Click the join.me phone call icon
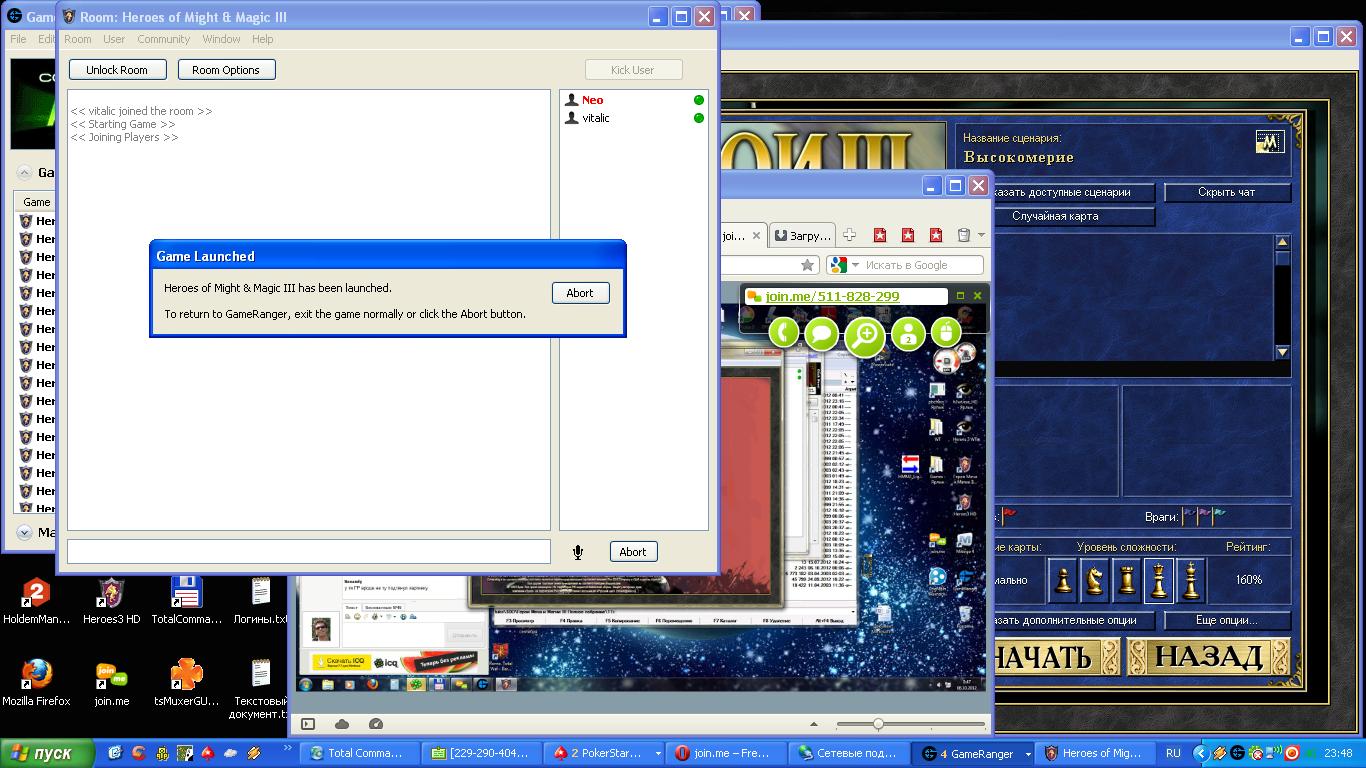 click(x=784, y=333)
